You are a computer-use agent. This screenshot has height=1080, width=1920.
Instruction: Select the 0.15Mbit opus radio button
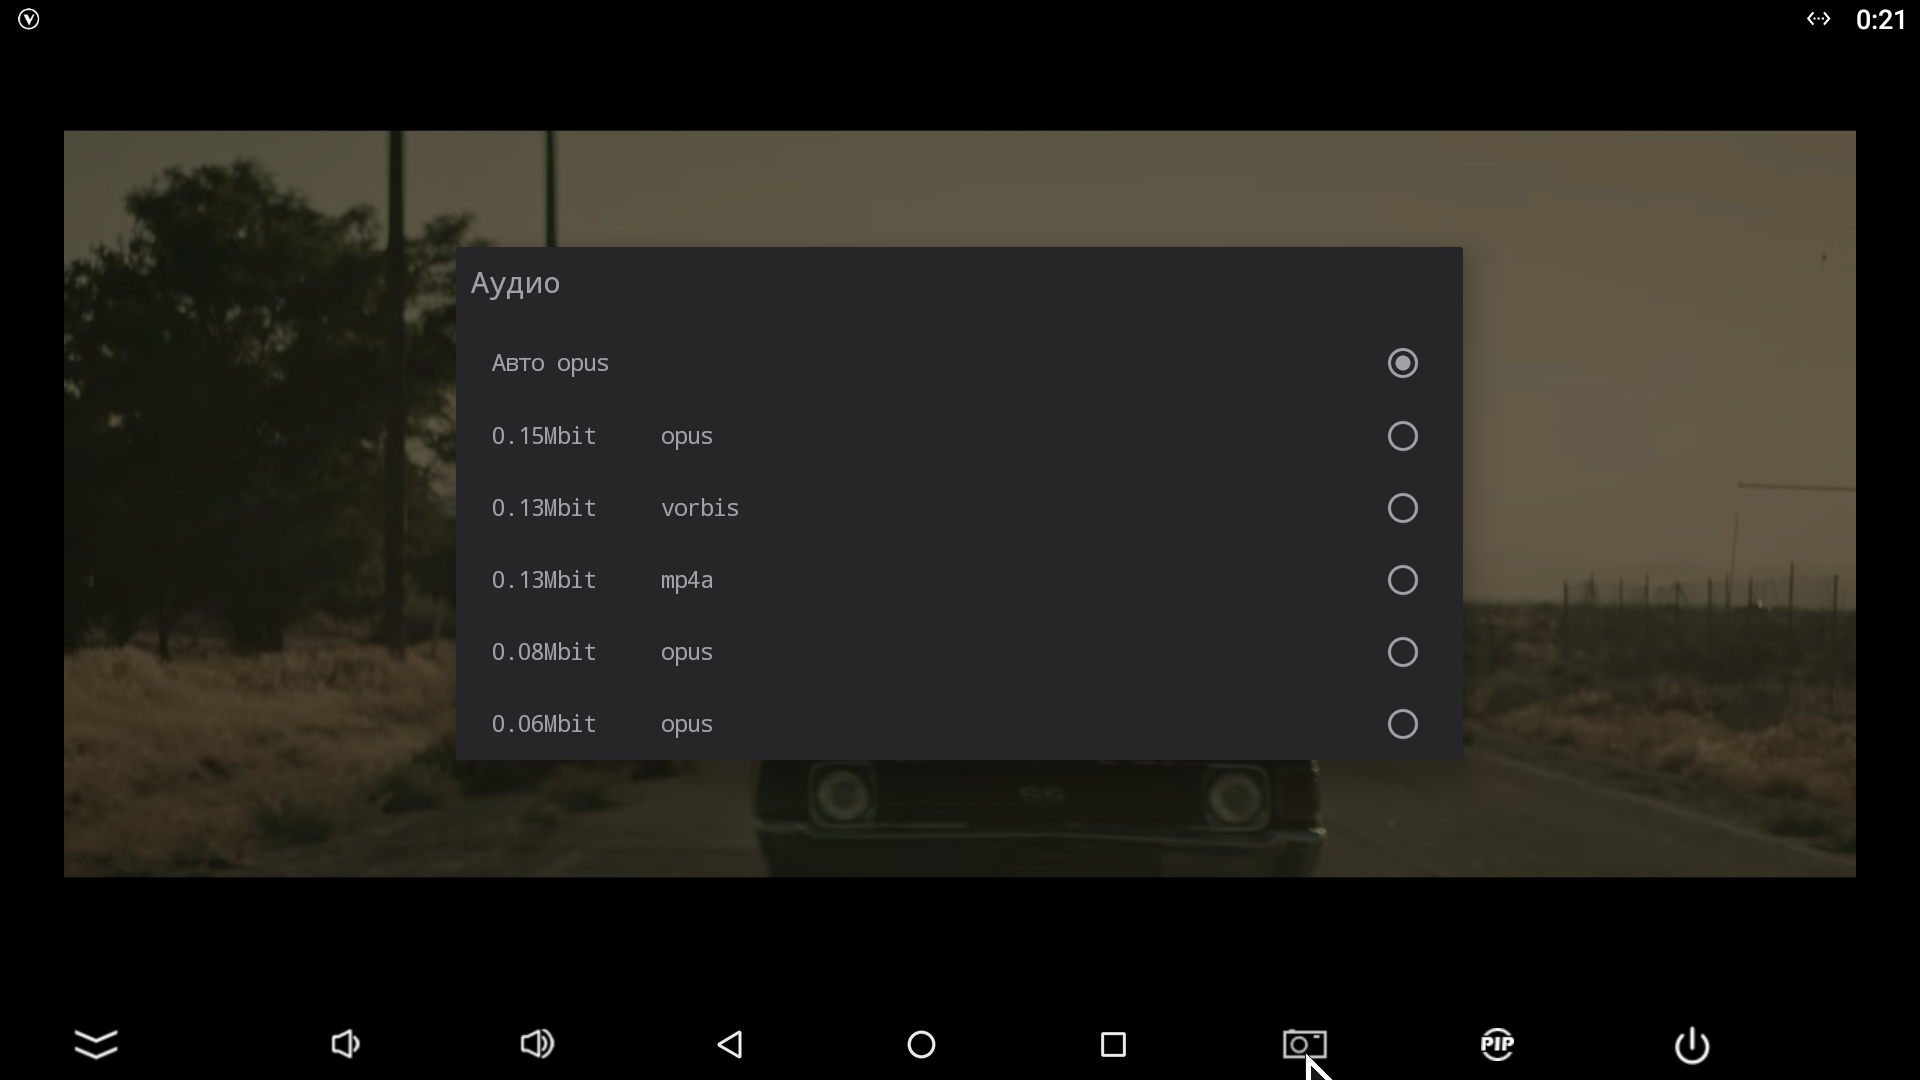click(x=1402, y=436)
